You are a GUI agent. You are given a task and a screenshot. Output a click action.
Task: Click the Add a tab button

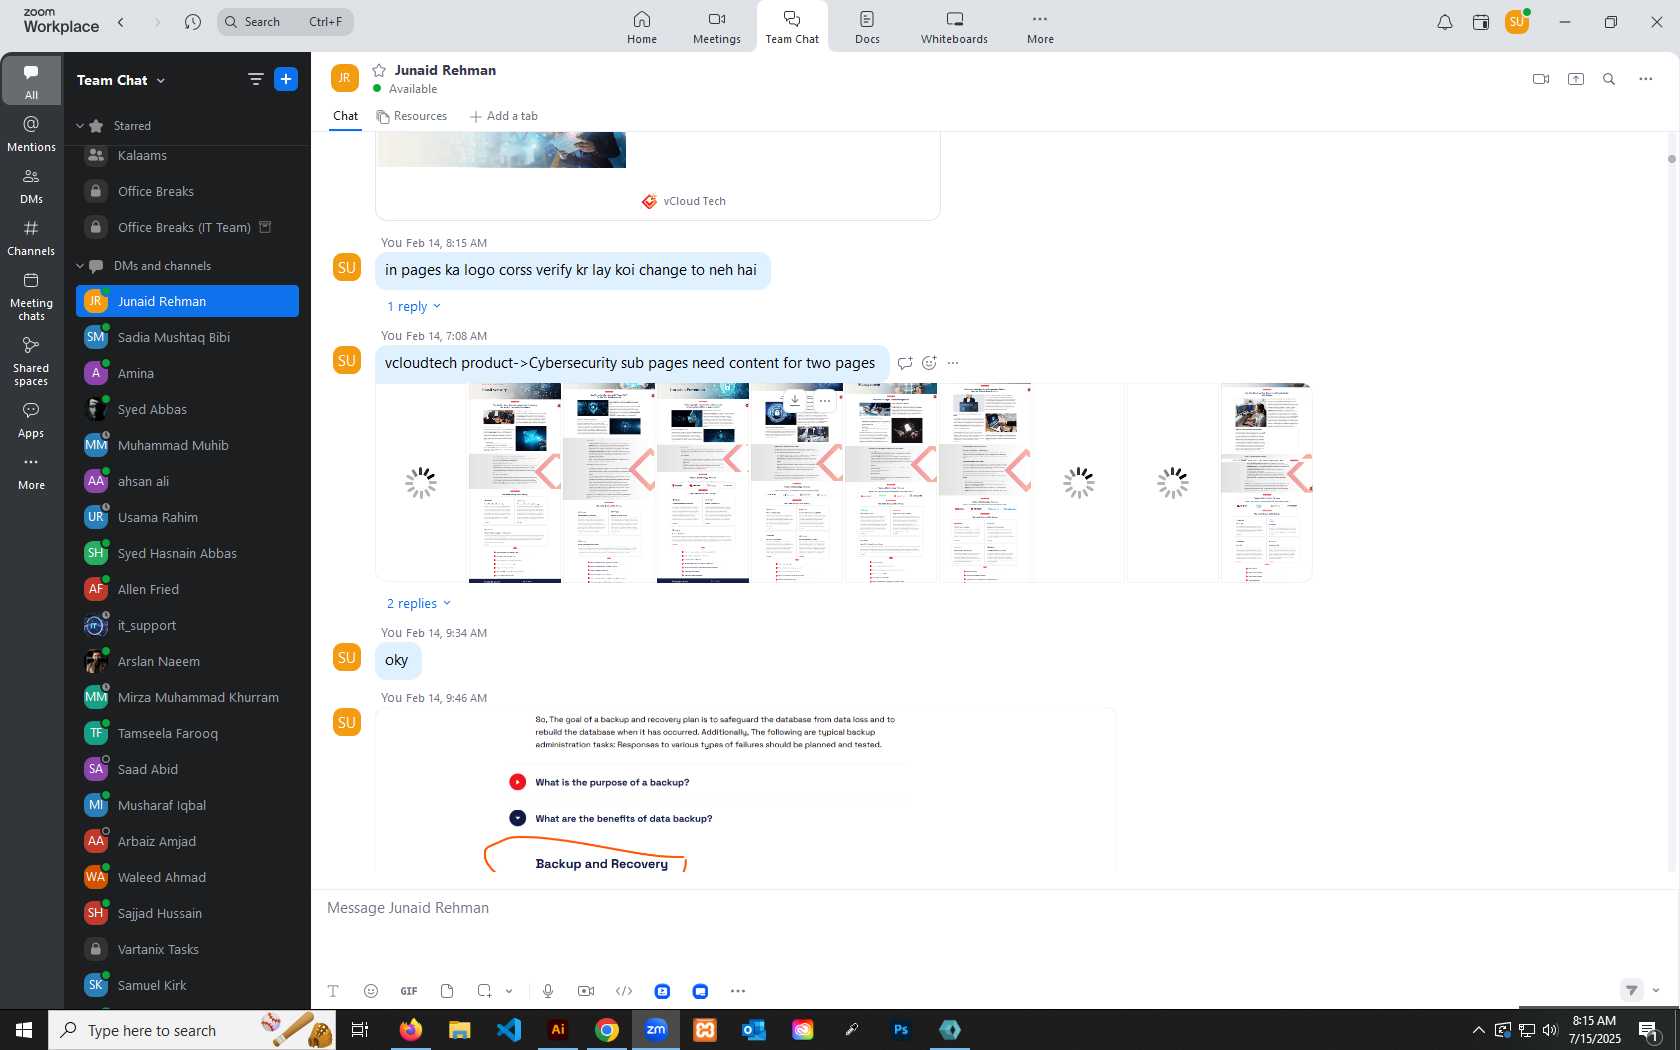(504, 116)
